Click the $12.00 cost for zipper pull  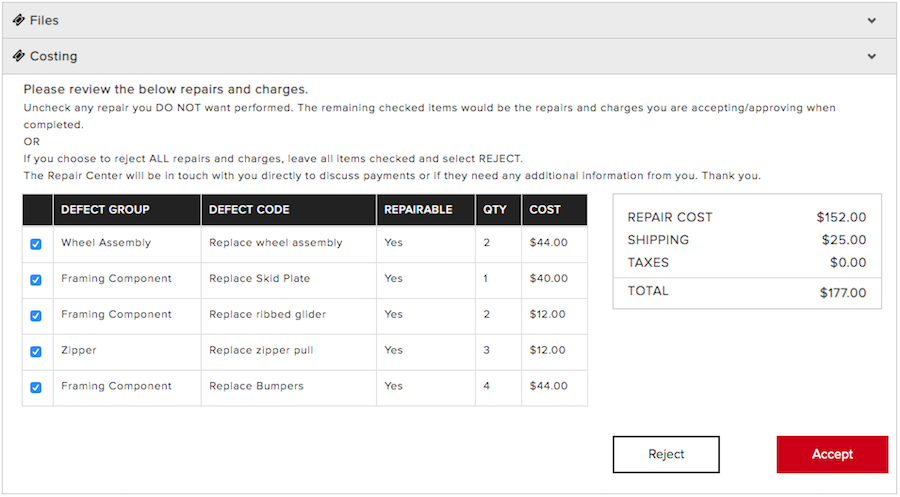(548, 350)
